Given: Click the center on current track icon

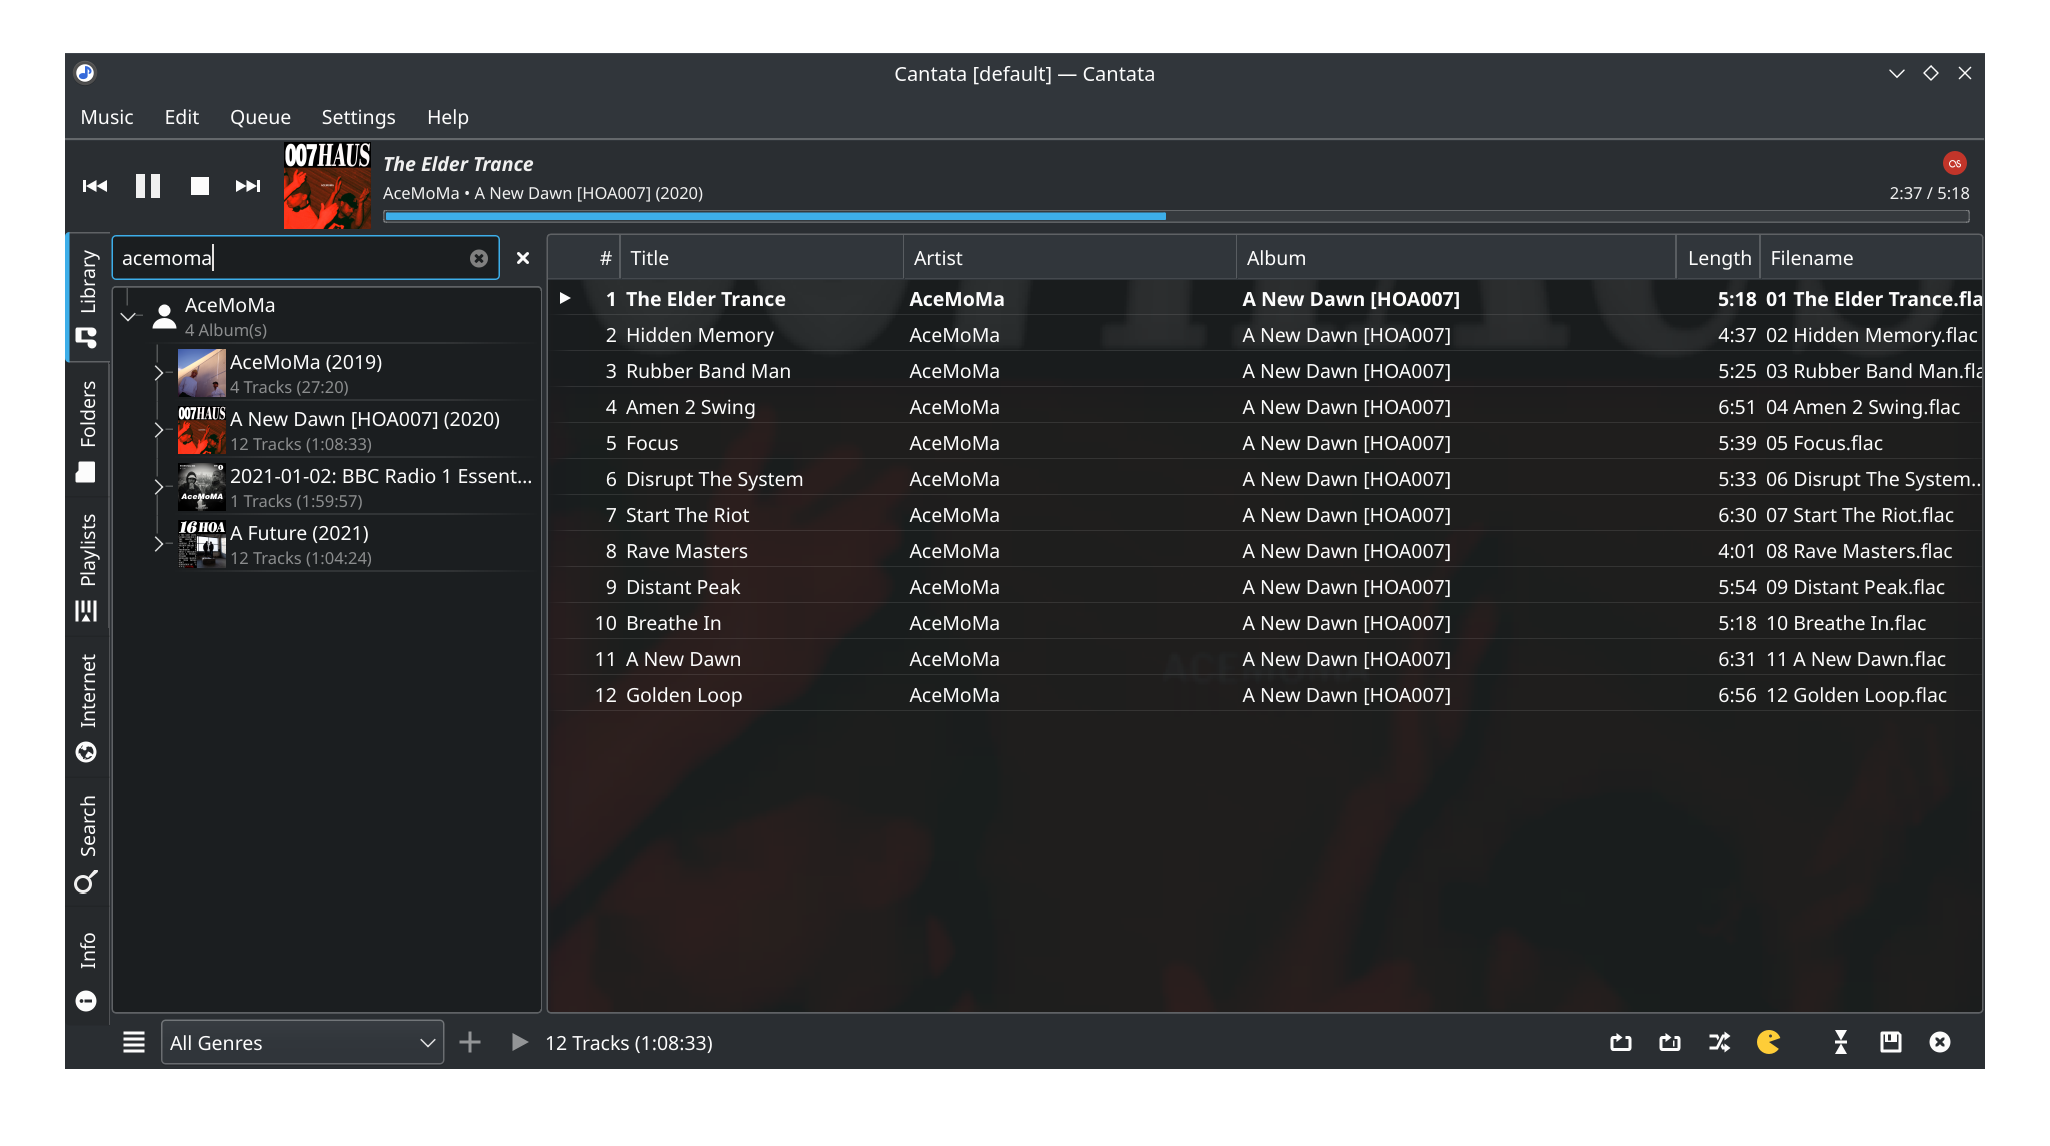Looking at the screenshot, I should 1841,1042.
